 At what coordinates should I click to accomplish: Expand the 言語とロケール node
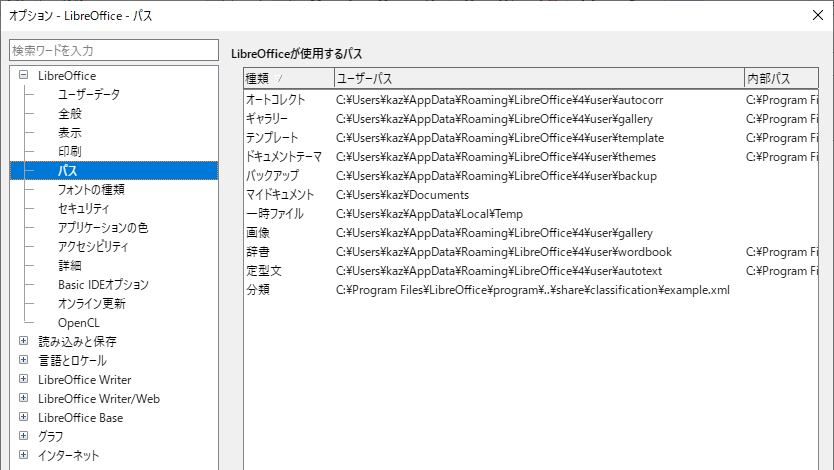[23, 361]
